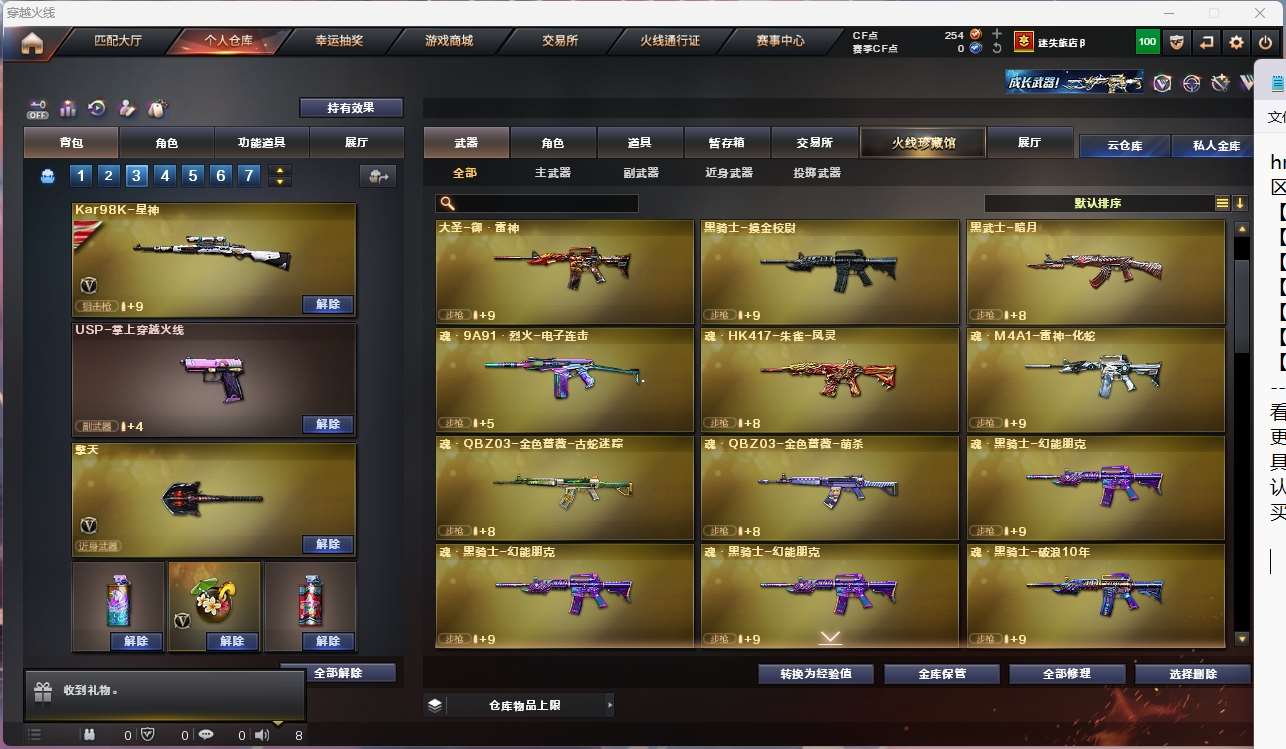Image resolution: width=1286 pixels, height=749 pixels.
Task: Expand the 仓库物品上限 panel arrow
Action: (609, 705)
